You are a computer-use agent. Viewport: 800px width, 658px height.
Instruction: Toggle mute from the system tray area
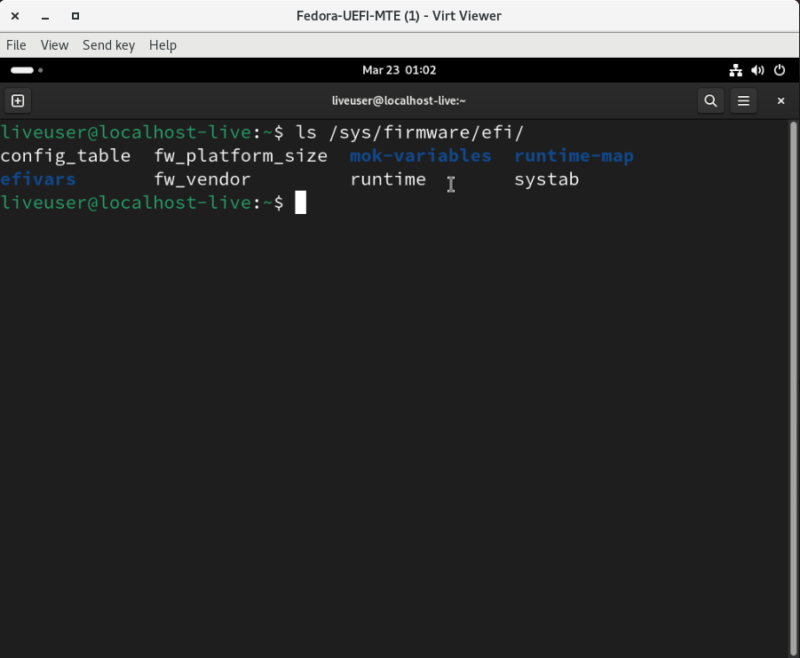tap(757, 70)
